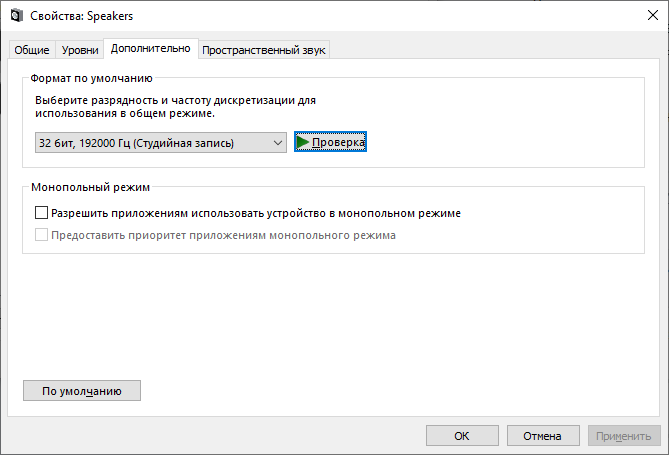
Task: Restore settings with По умолчанию button
Action: pos(81,391)
